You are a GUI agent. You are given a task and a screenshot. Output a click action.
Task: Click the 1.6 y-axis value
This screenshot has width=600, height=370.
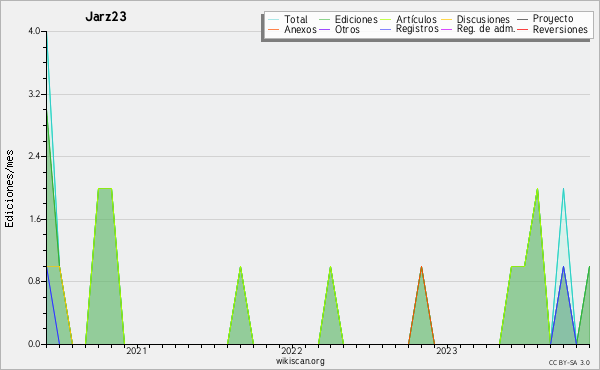[34, 219]
